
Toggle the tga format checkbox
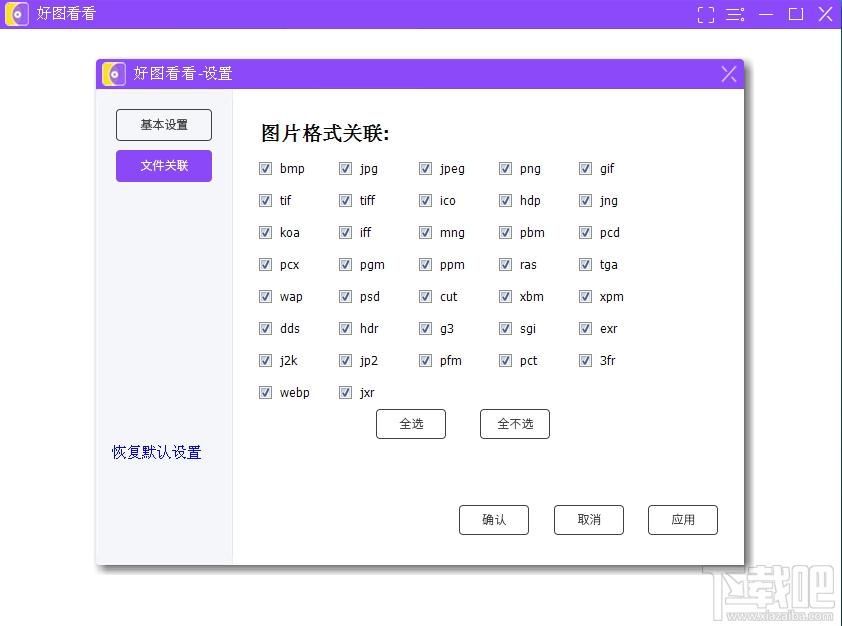(585, 265)
